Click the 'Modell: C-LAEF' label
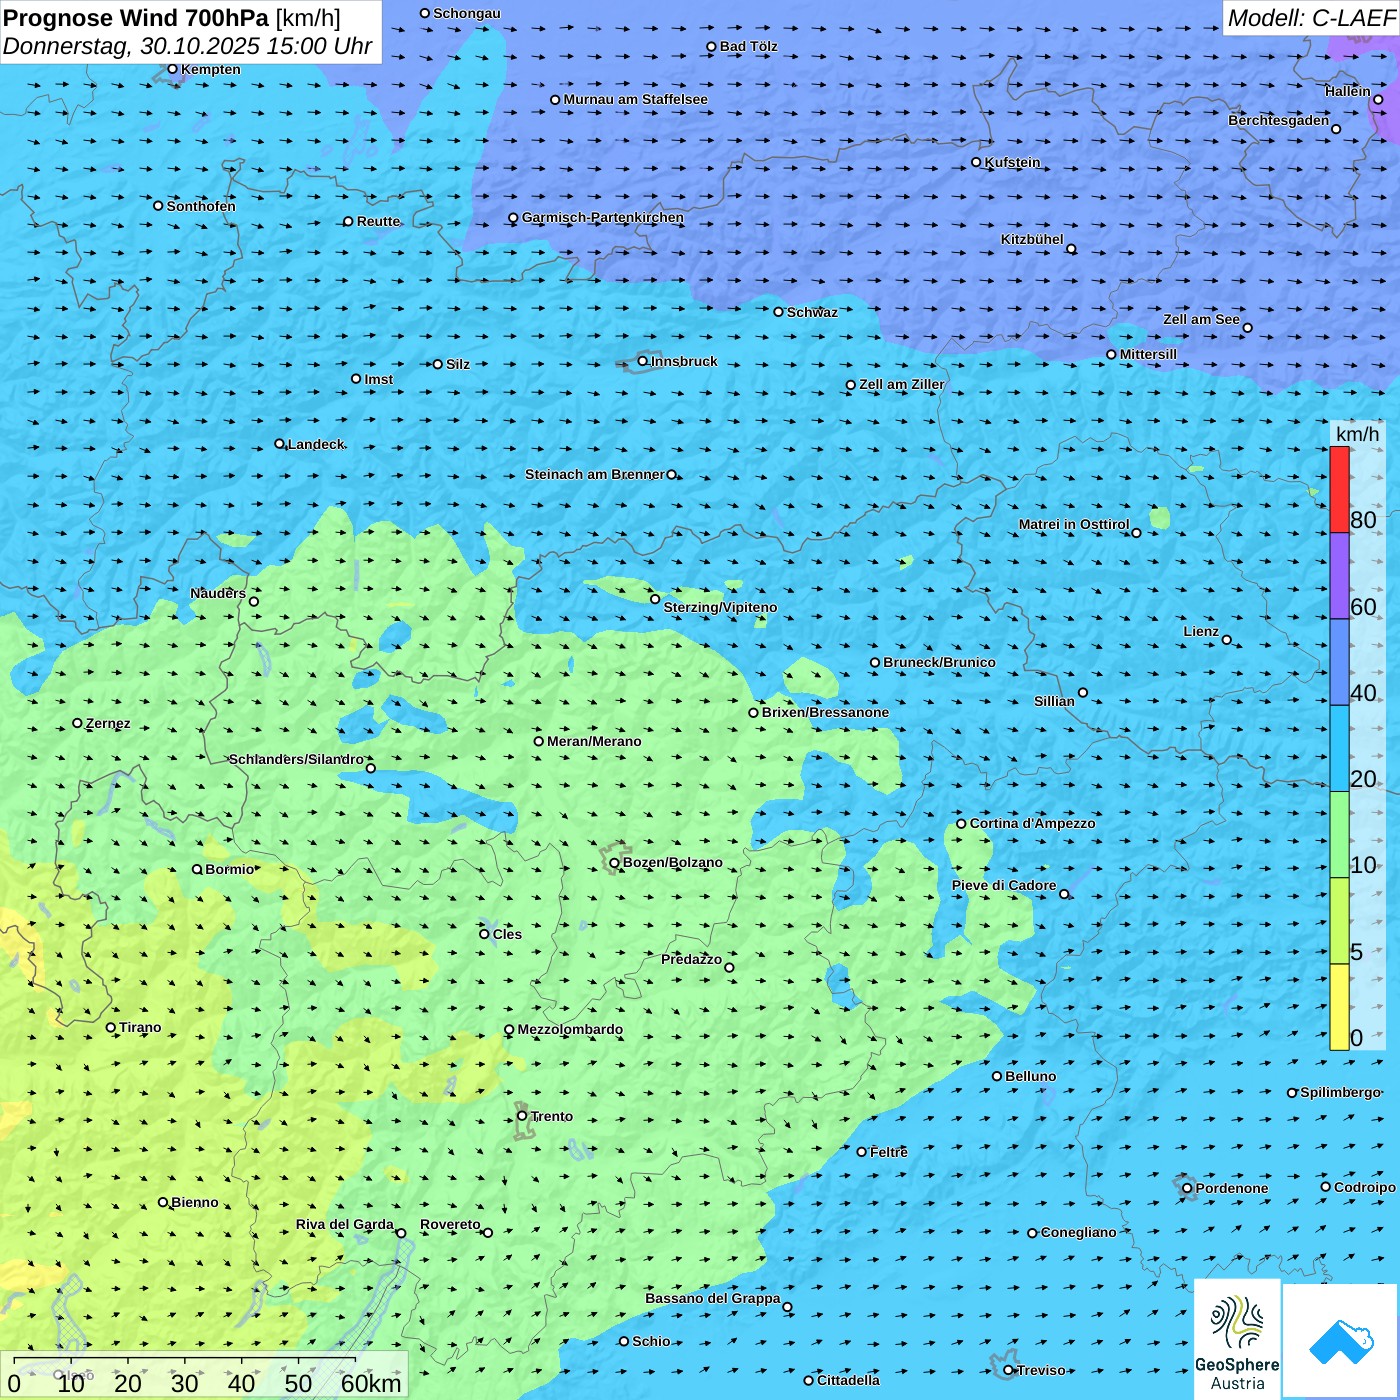The width and height of the screenshot is (1400, 1400). (1310, 18)
